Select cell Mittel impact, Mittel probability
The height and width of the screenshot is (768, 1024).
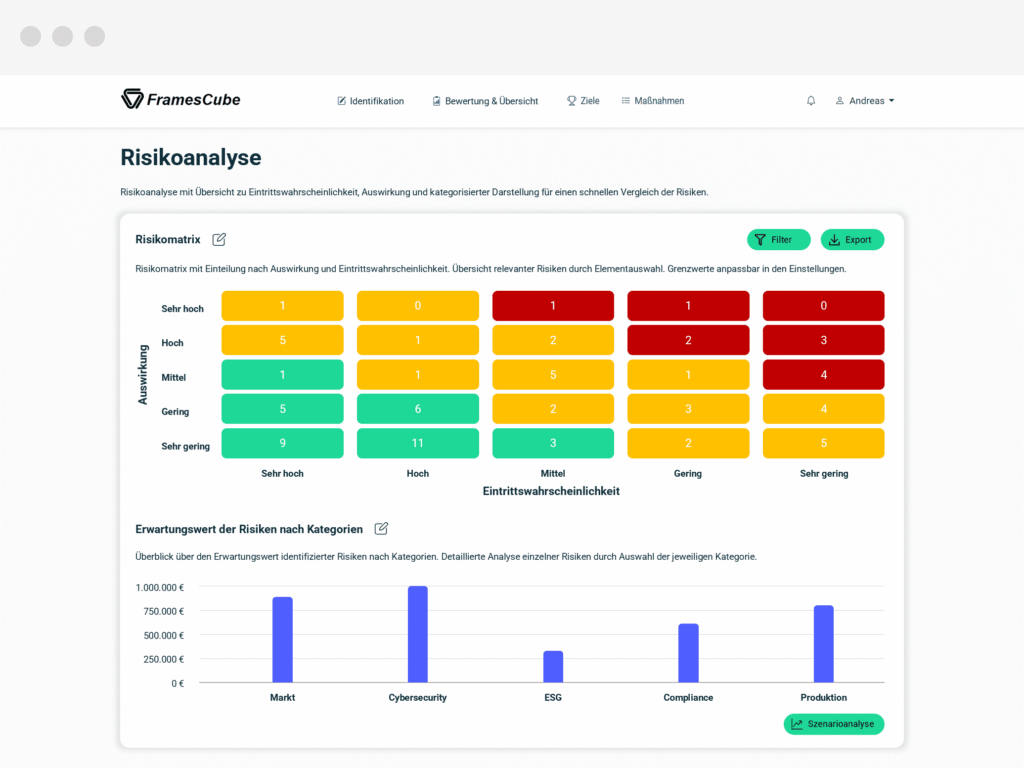[553, 375]
